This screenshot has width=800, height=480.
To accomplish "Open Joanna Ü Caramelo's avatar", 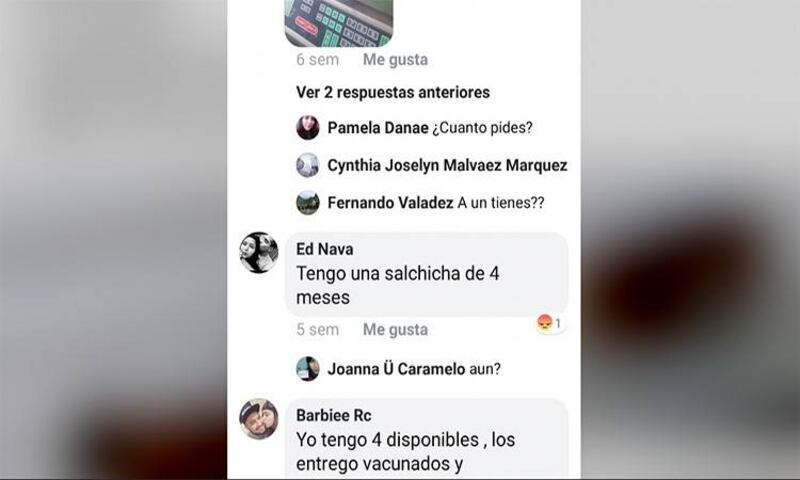I will pos(308,369).
